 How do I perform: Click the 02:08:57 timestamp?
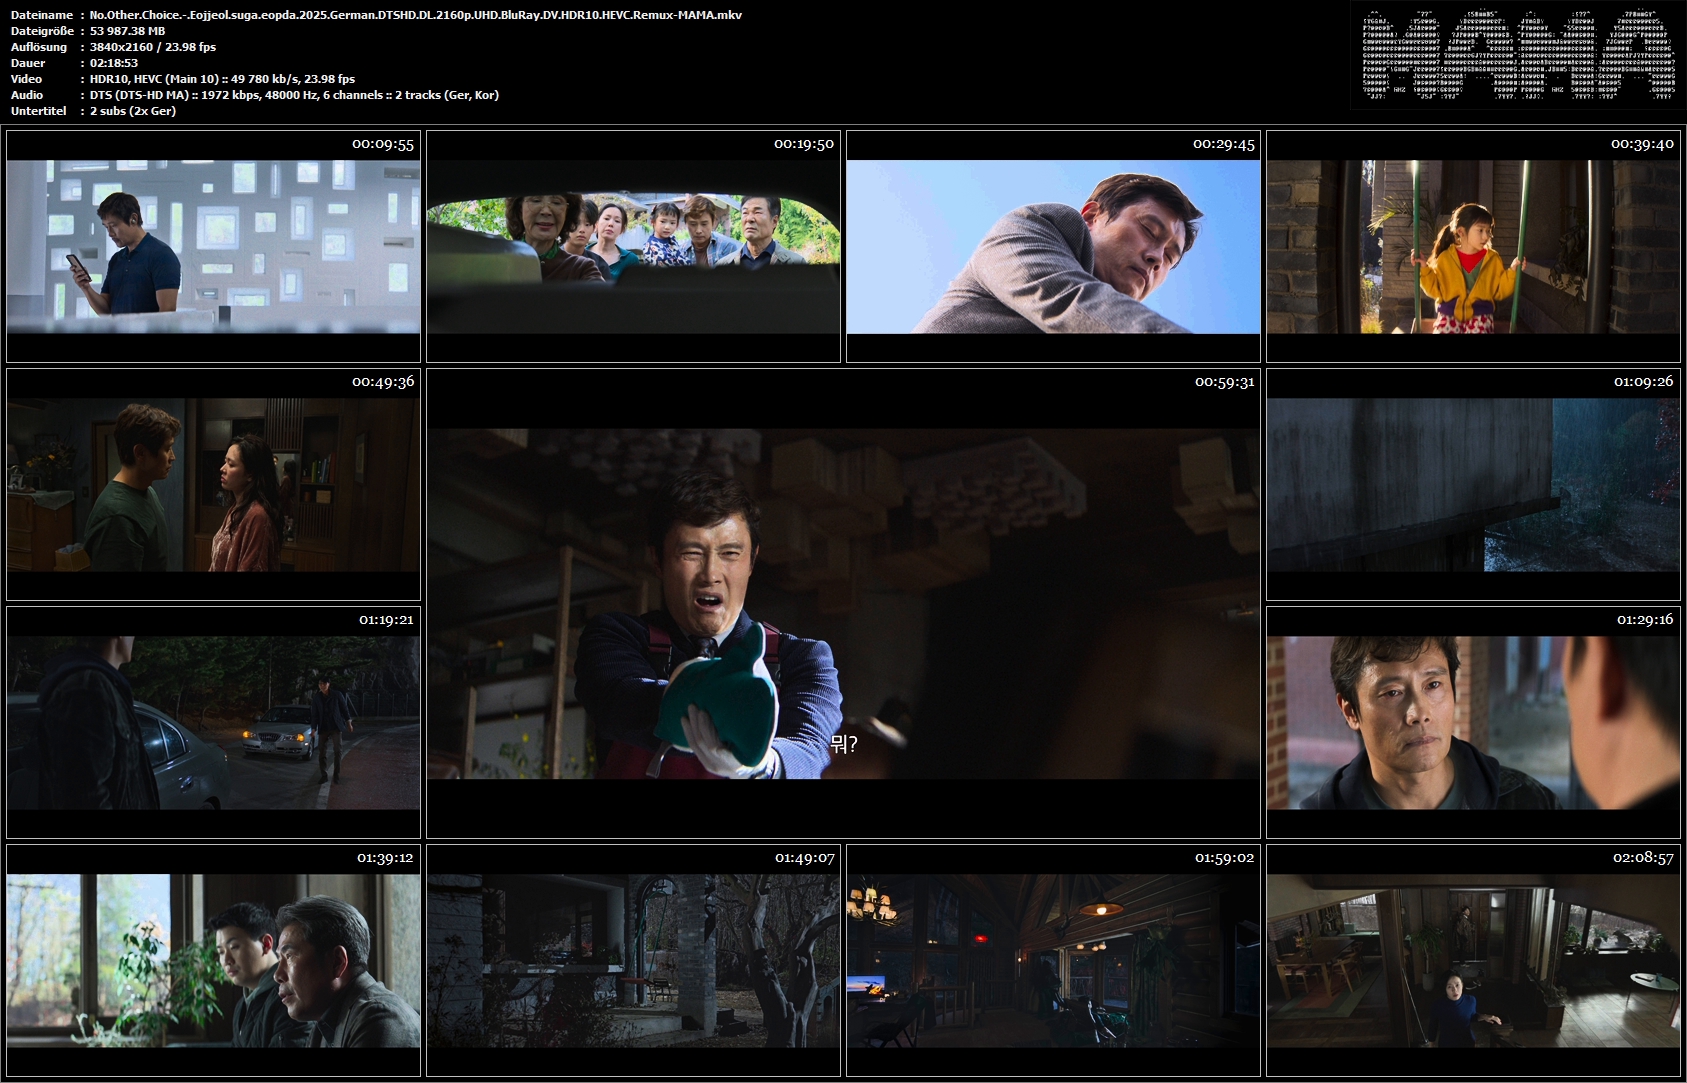[x=1643, y=858]
